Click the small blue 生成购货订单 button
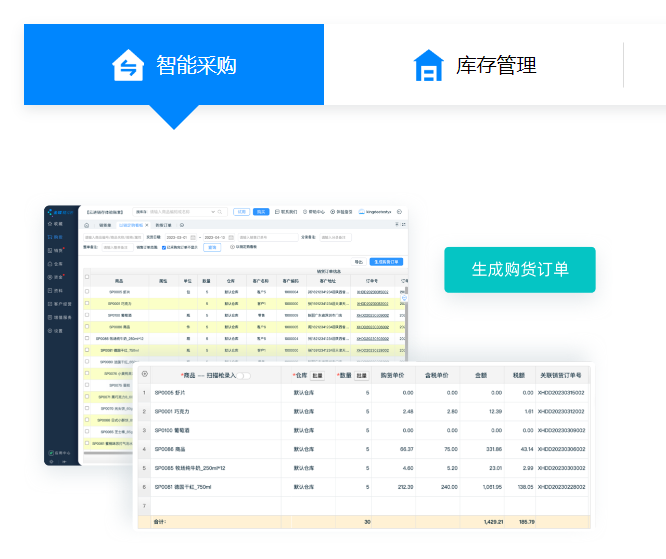The width and height of the screenshot is (666, 559). point(386,262)
